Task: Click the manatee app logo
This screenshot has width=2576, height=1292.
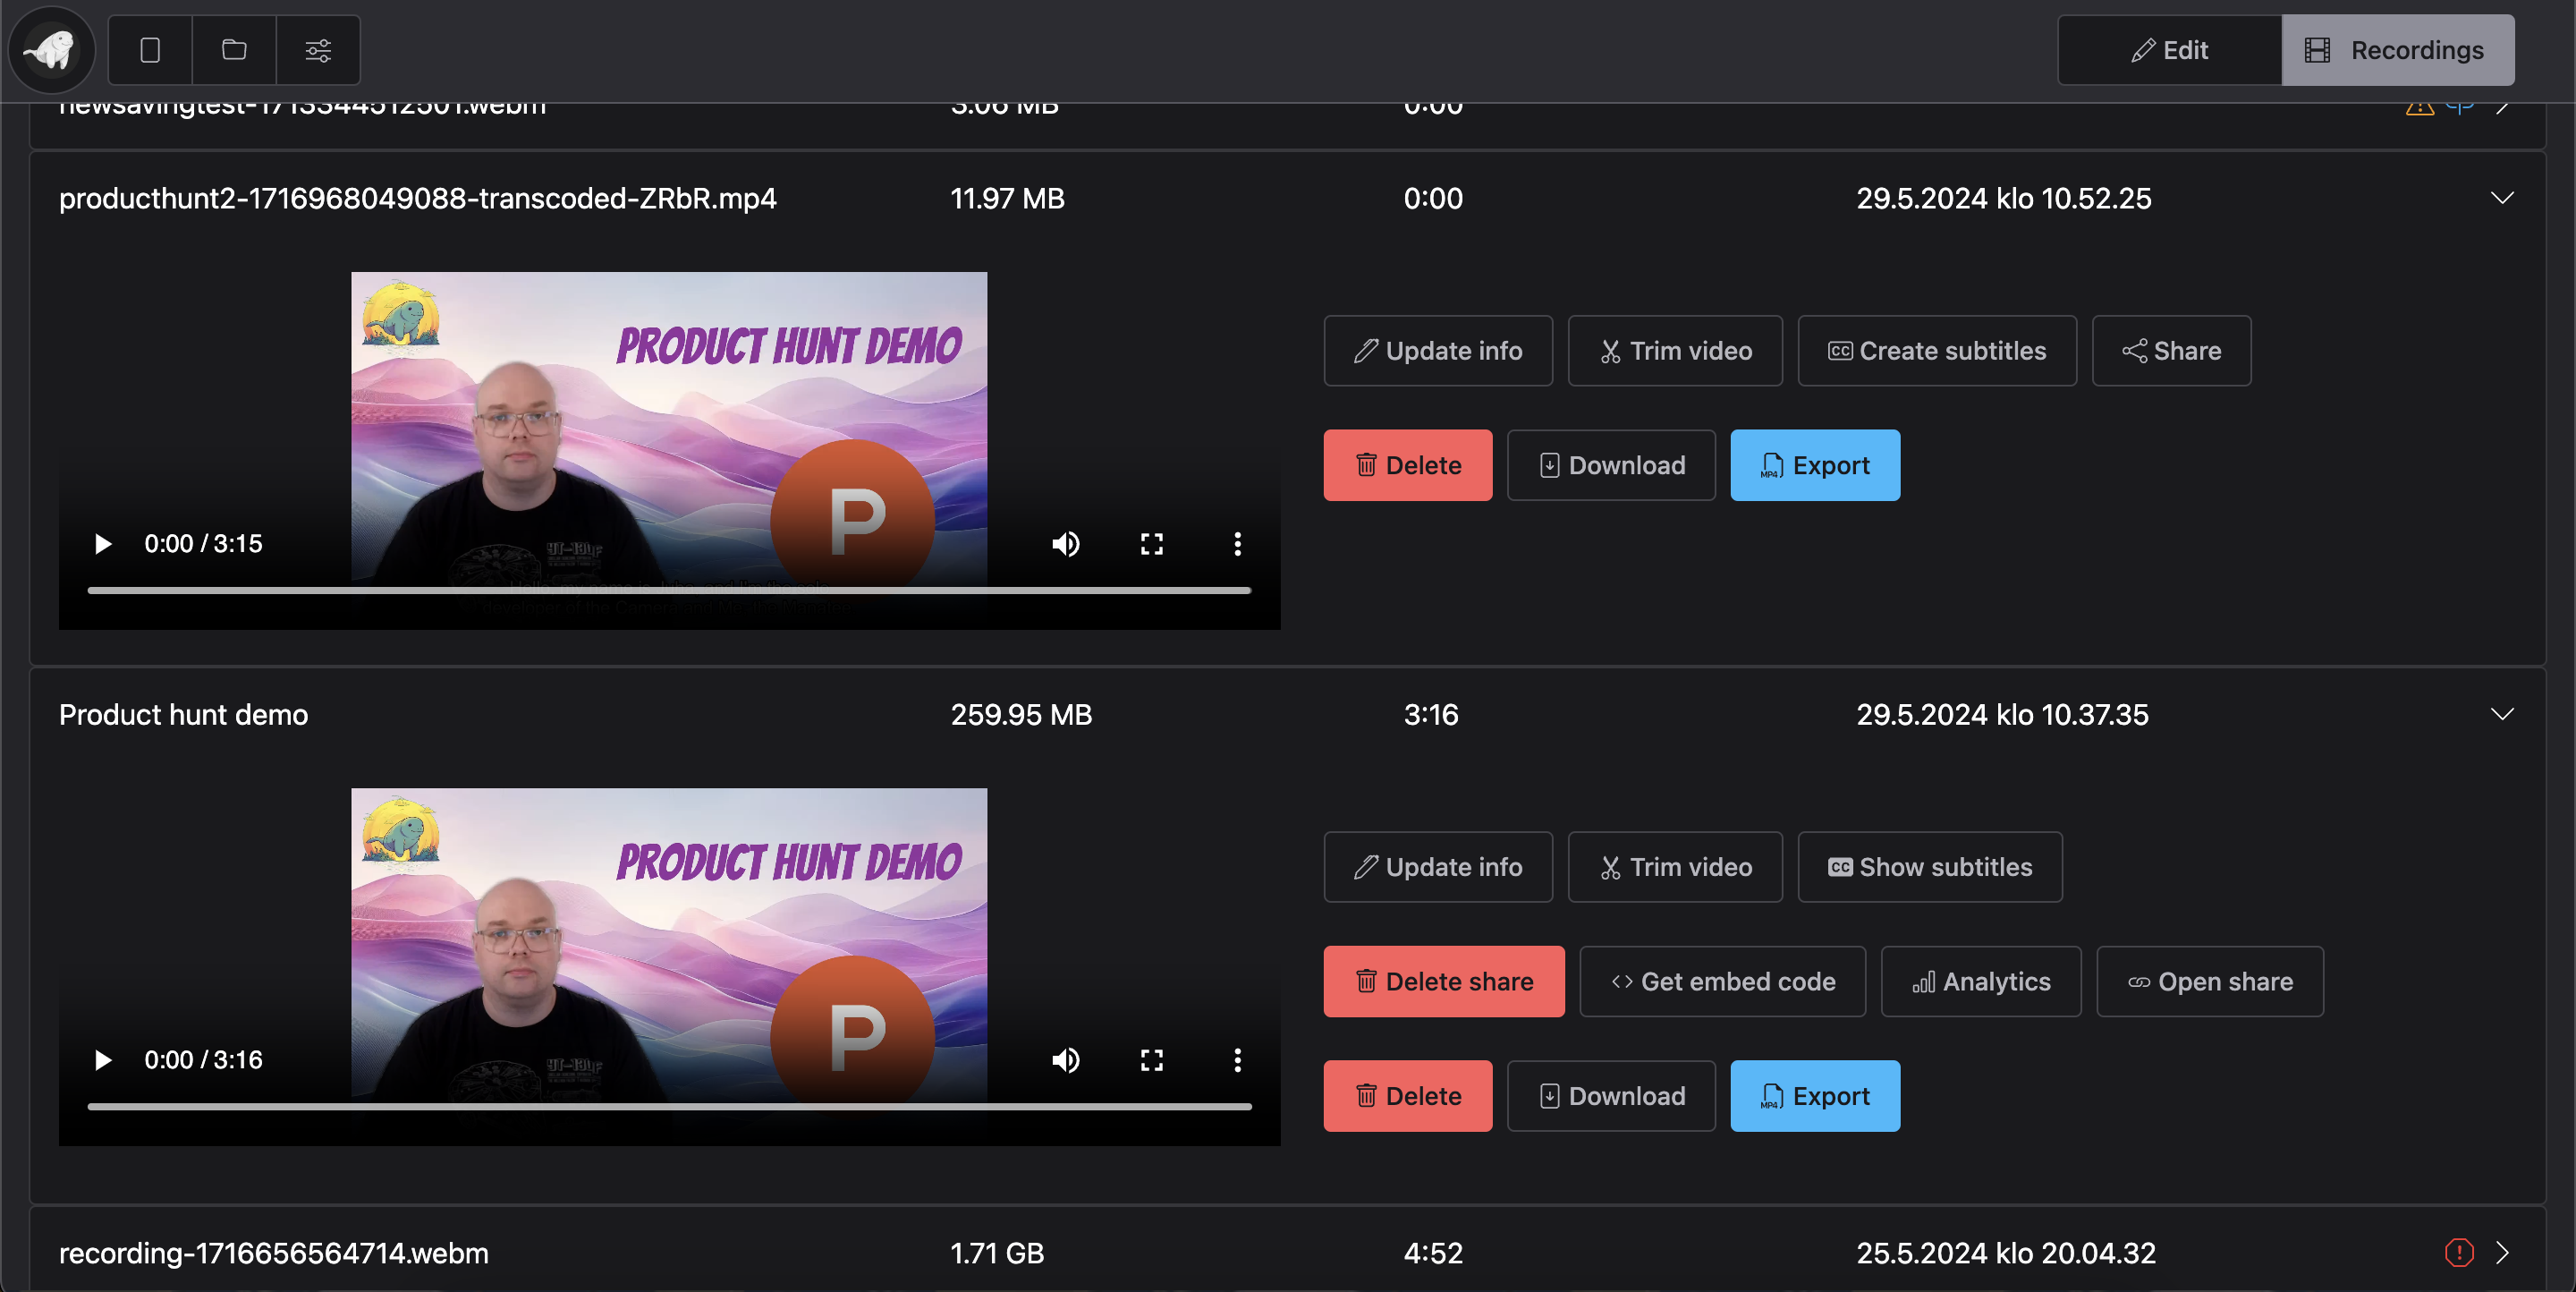Action: point(51,50)
